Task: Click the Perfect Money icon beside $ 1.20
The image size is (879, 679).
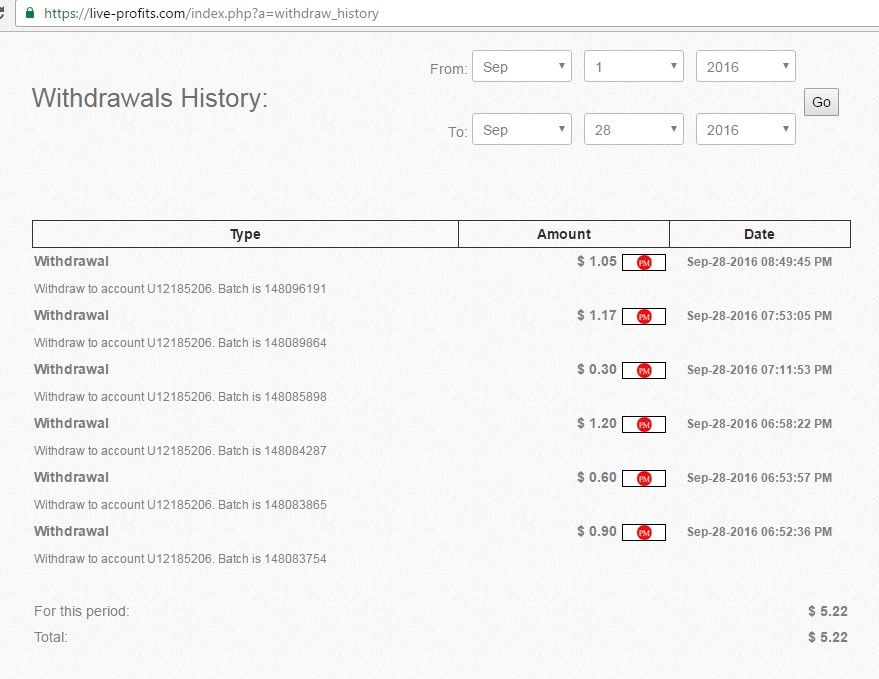Action: pyautogui.click(x=644, y=424)
